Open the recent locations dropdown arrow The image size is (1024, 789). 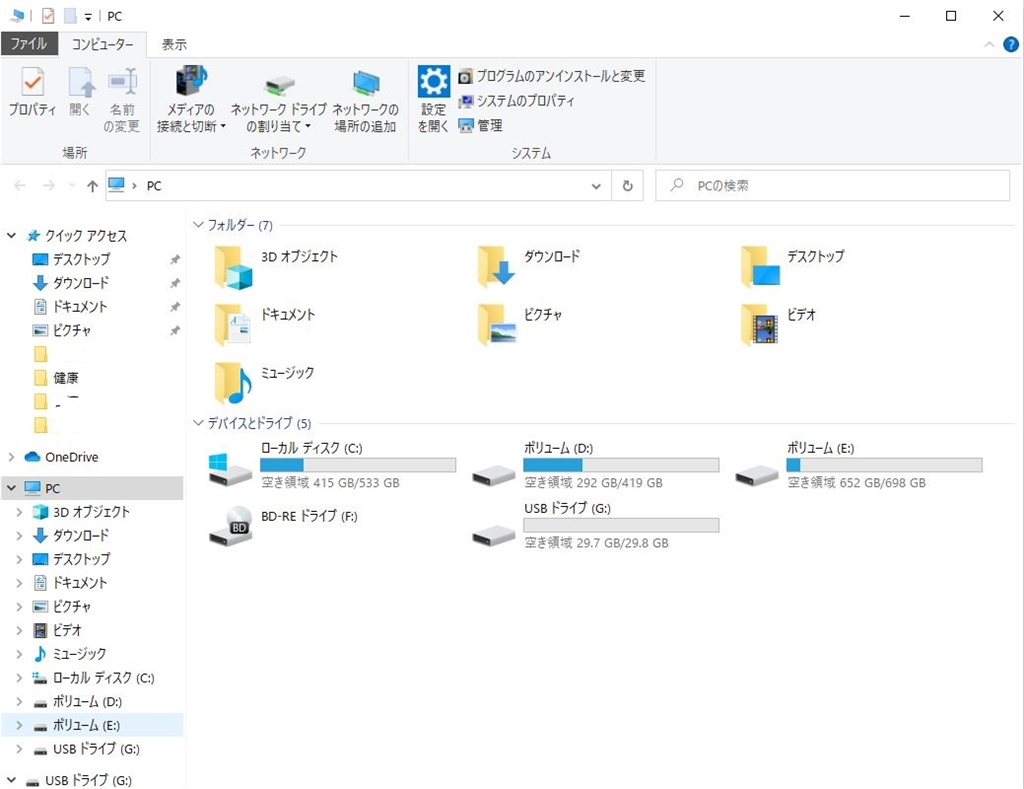pyautogui.click(x=72, y=186)
